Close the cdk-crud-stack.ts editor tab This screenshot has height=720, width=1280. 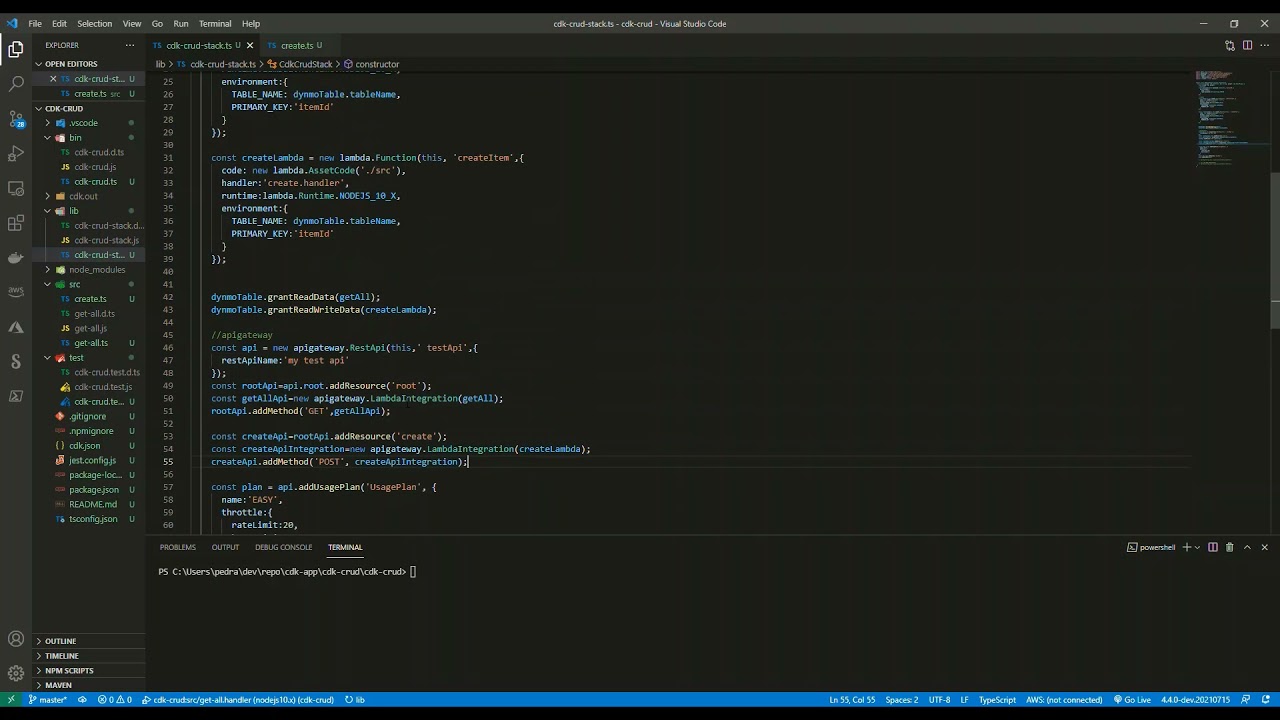point(250,45)
